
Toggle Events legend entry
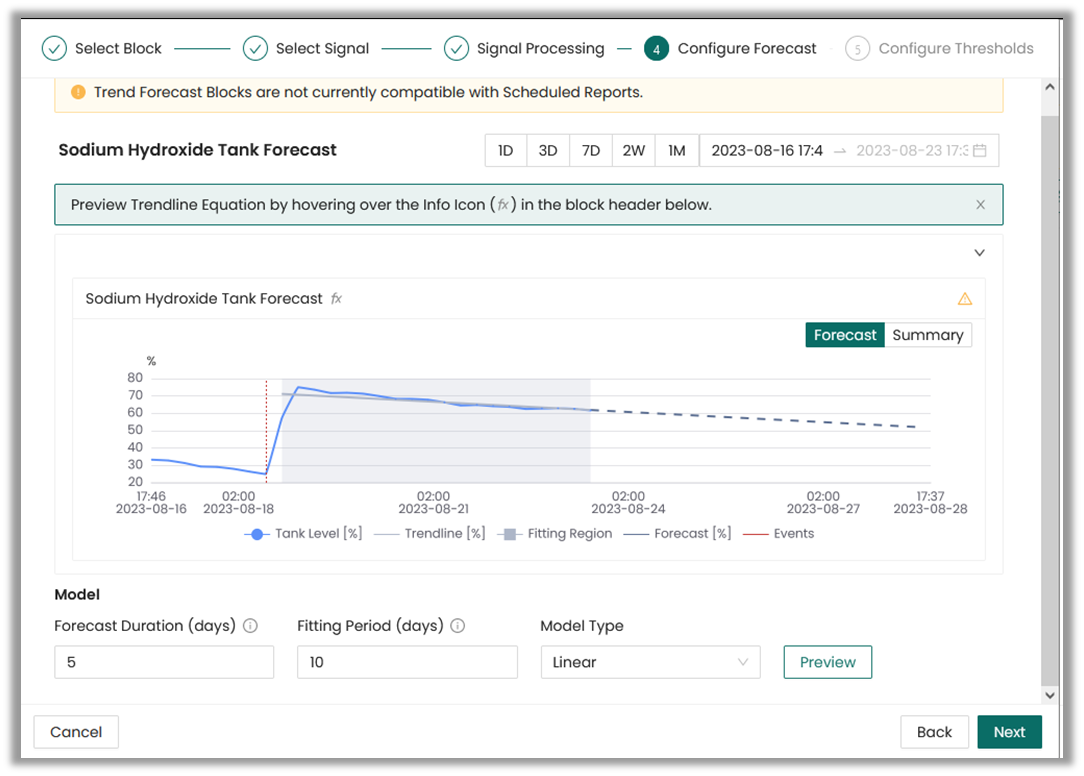click(778, 534)
